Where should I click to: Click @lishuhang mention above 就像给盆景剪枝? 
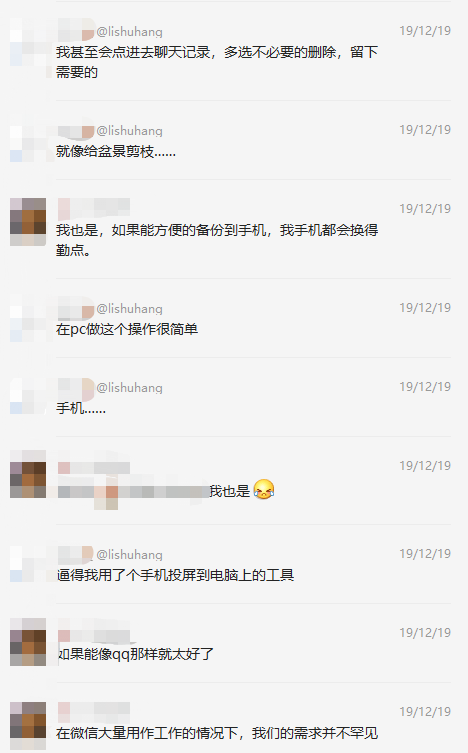(130, 131)
